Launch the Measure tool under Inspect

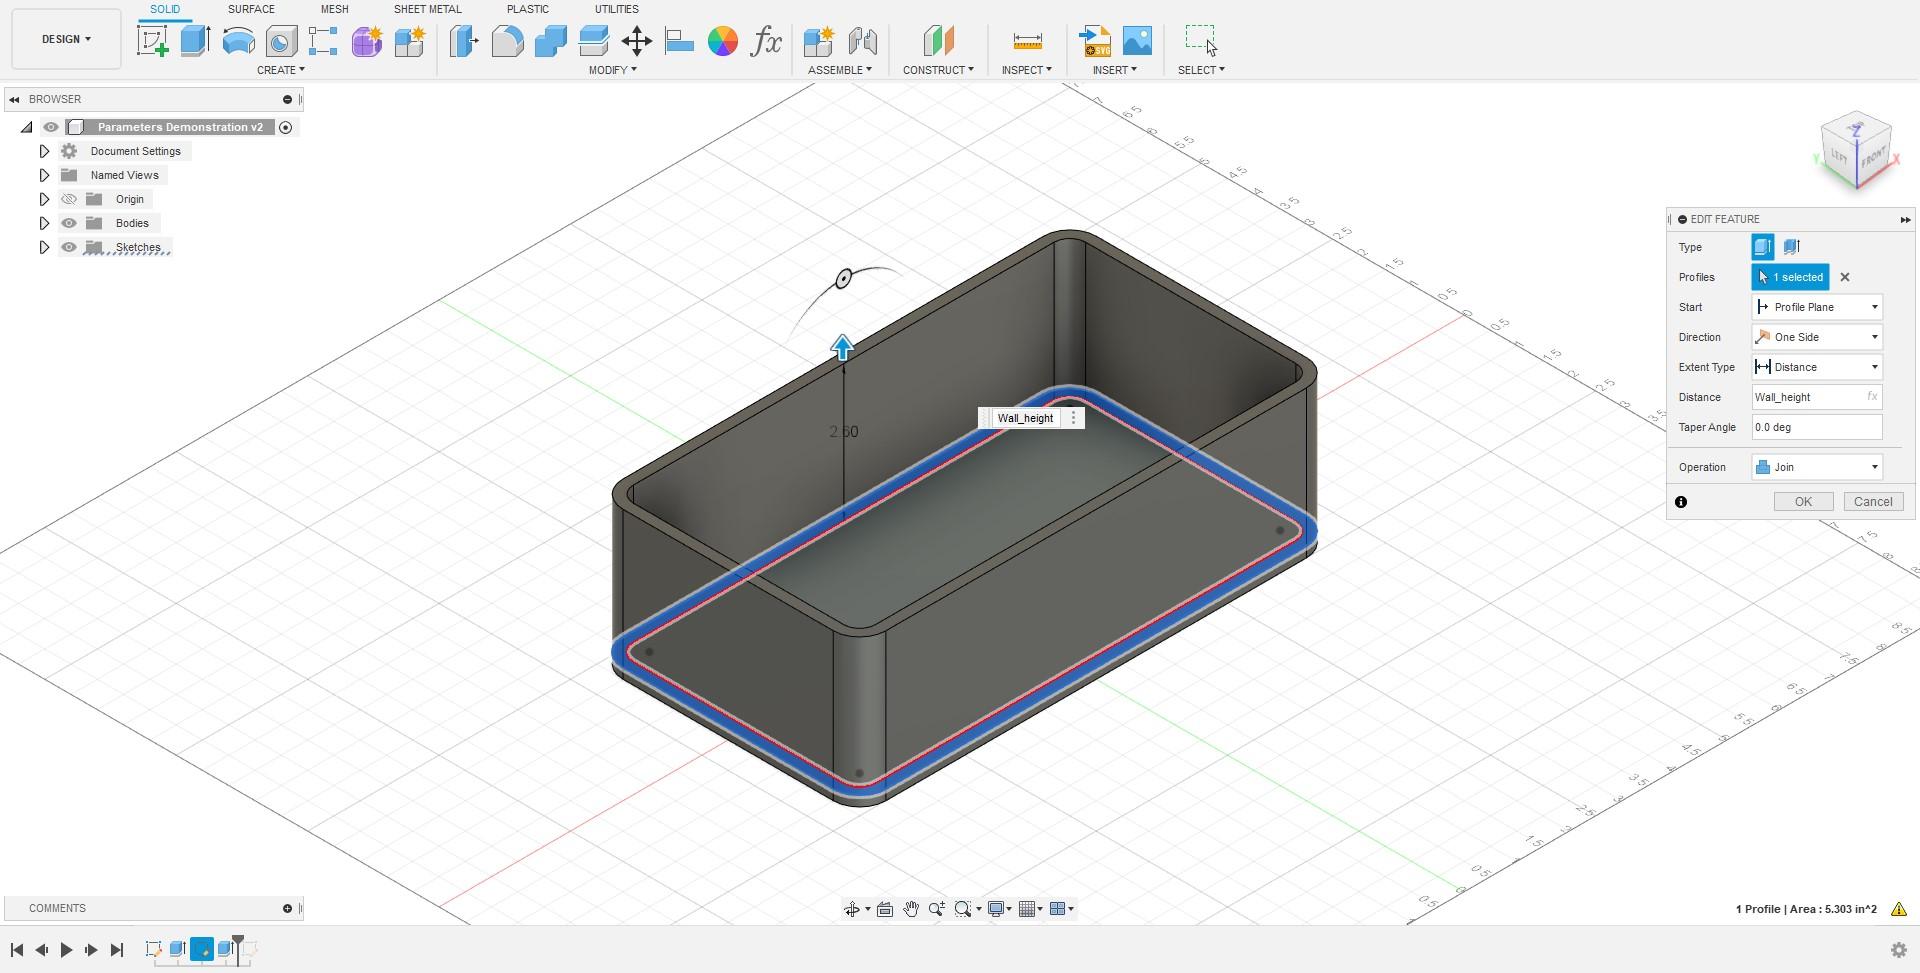1026,41
